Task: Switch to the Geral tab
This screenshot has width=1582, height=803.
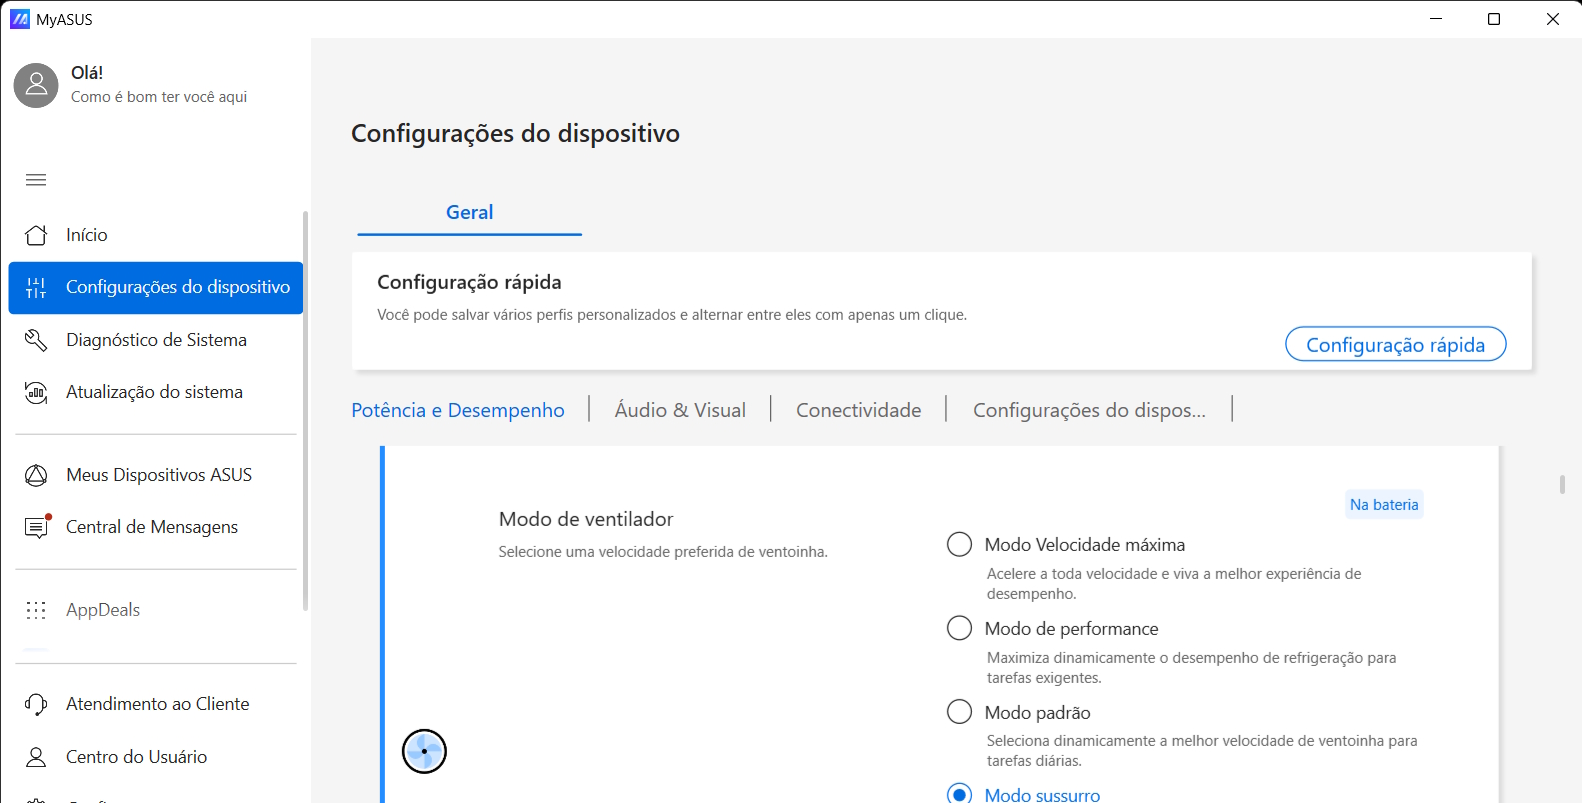Action: coord(469,212)
